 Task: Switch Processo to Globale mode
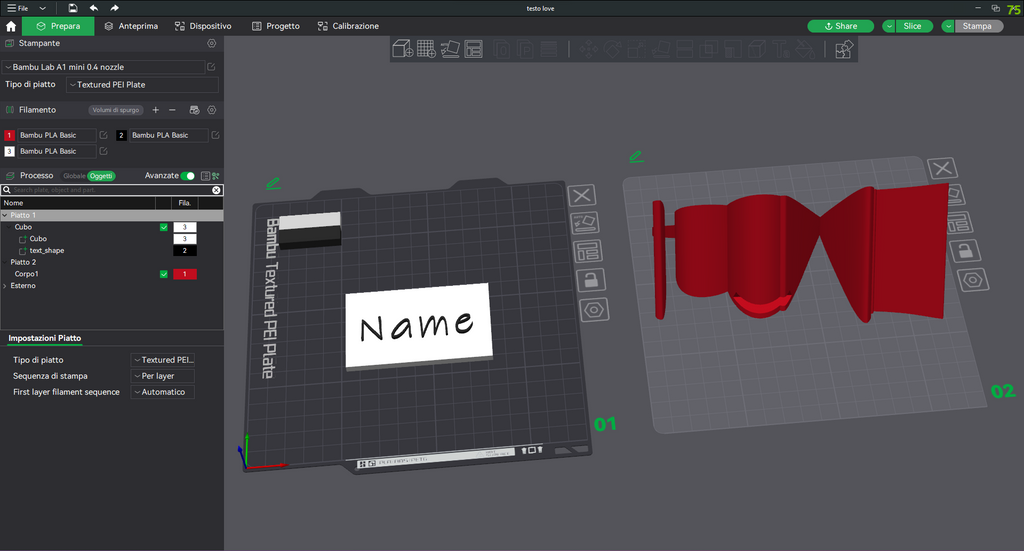tap(74, 176)
